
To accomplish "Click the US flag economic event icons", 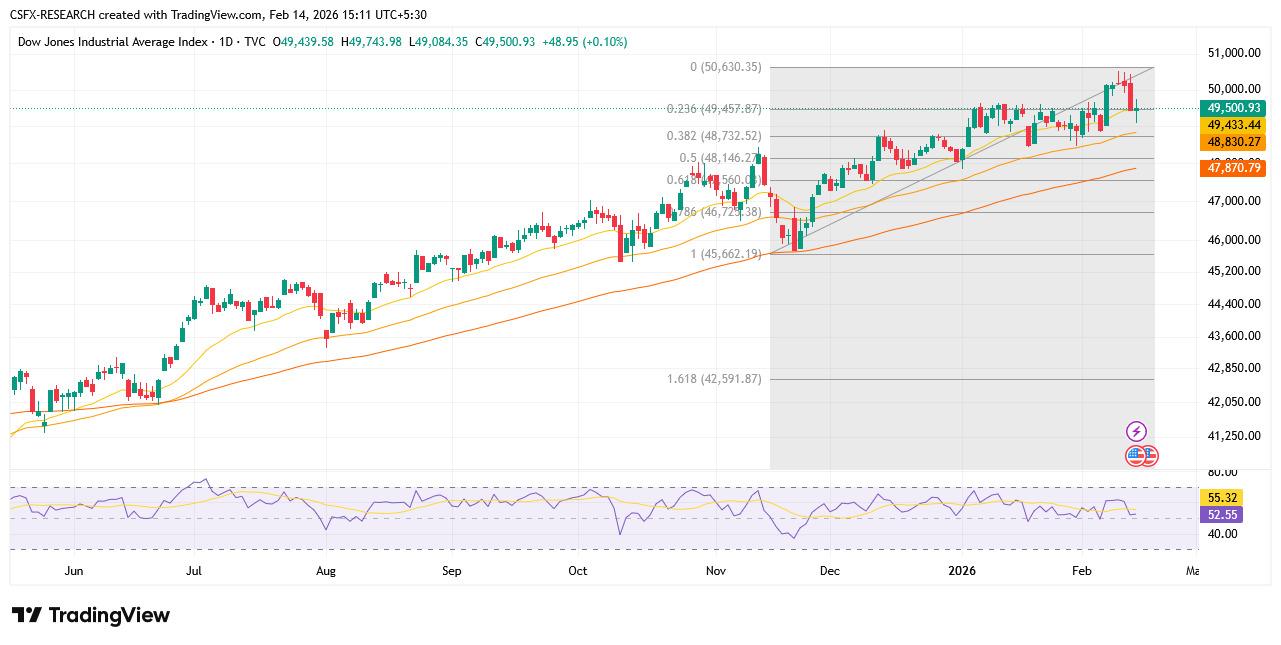I will 1142,456.
